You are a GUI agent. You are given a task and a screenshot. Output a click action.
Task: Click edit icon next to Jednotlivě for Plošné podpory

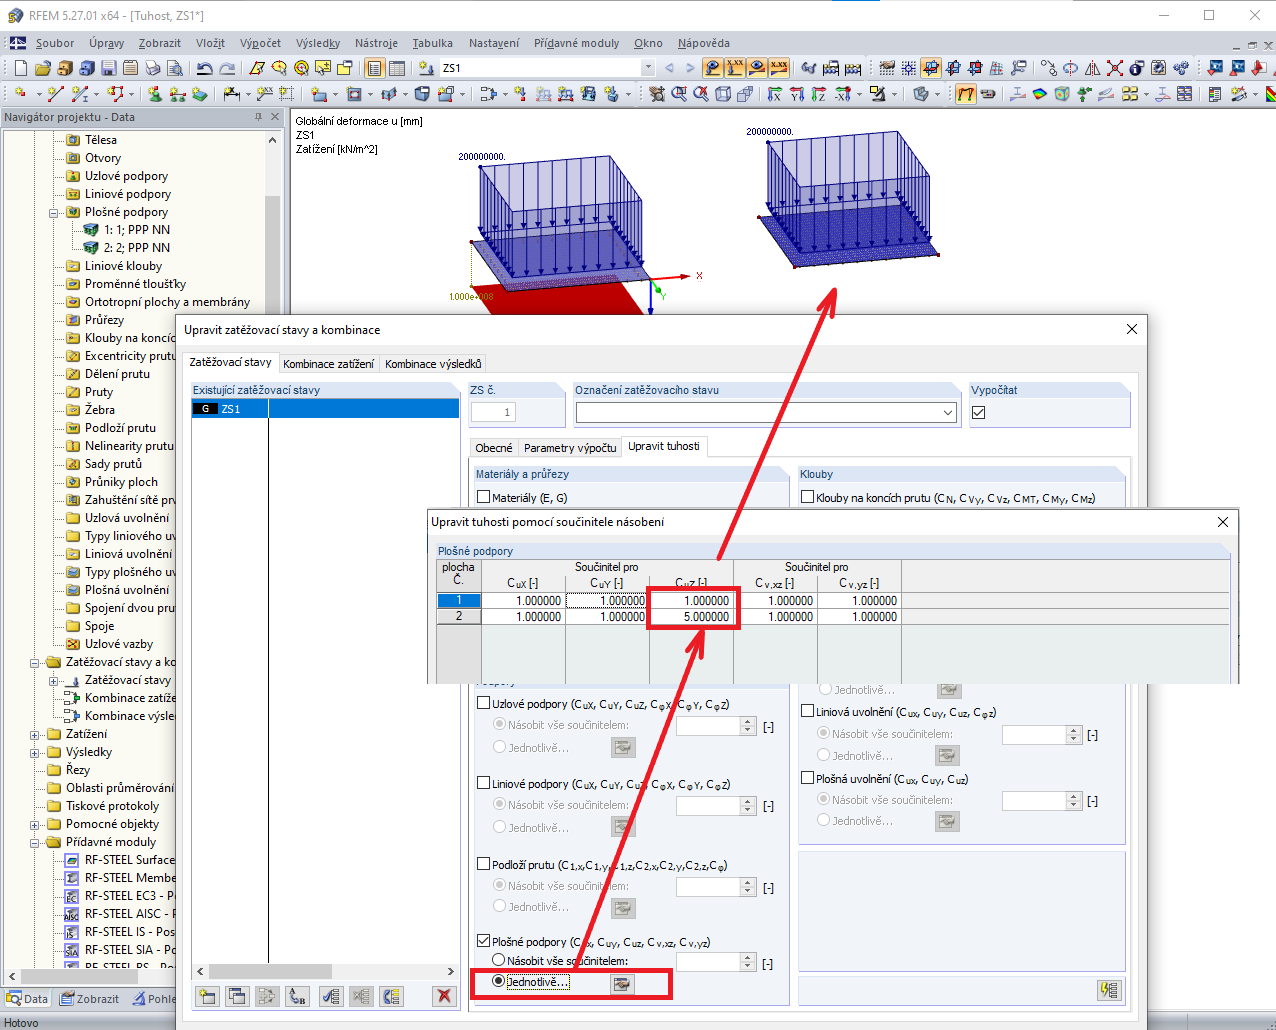click(x=622, y=984)
